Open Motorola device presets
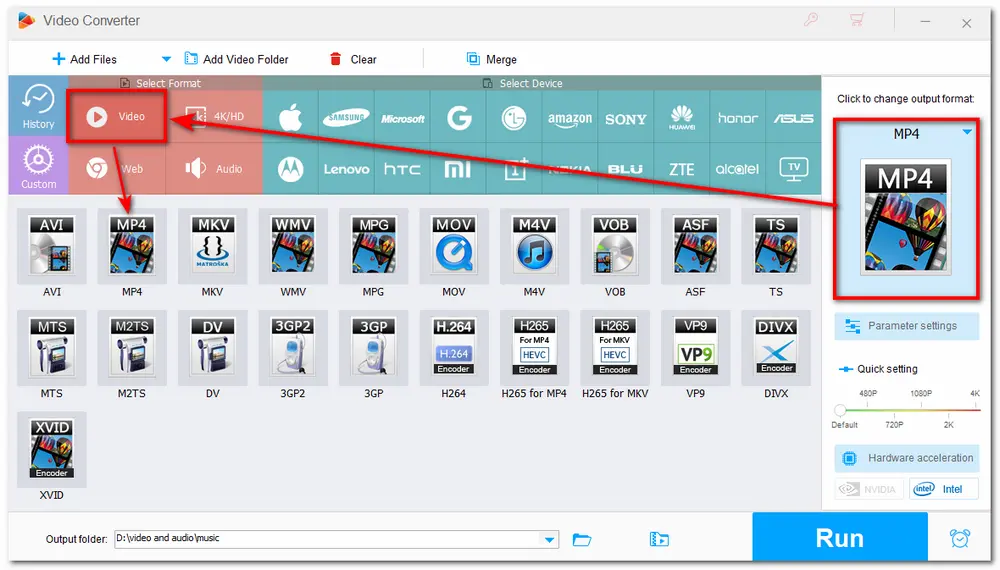The image size is (1000, 570). pos(290,169)
